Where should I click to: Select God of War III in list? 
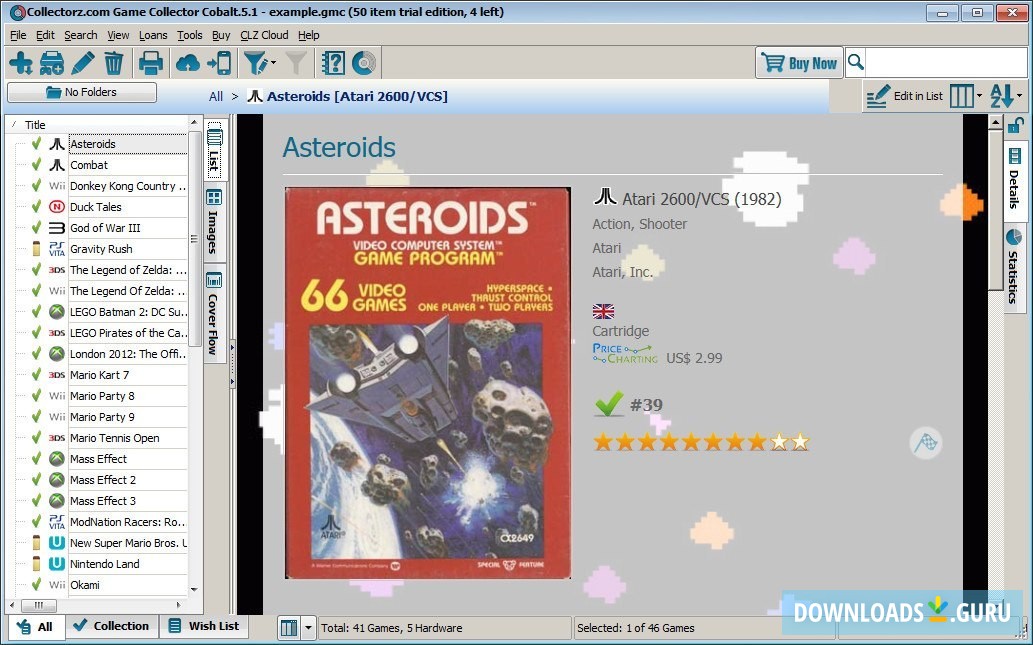(x=105, y=228)
